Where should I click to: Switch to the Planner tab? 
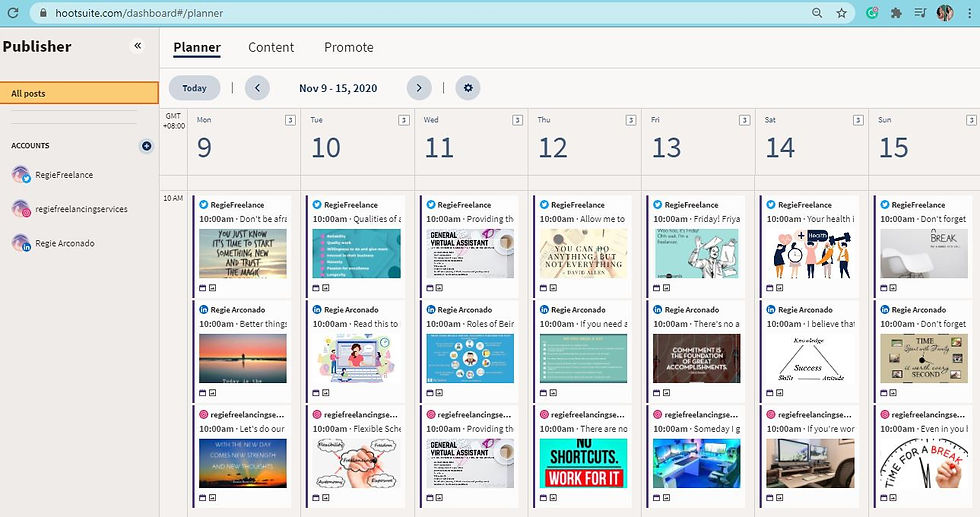(x=197, y=48)
